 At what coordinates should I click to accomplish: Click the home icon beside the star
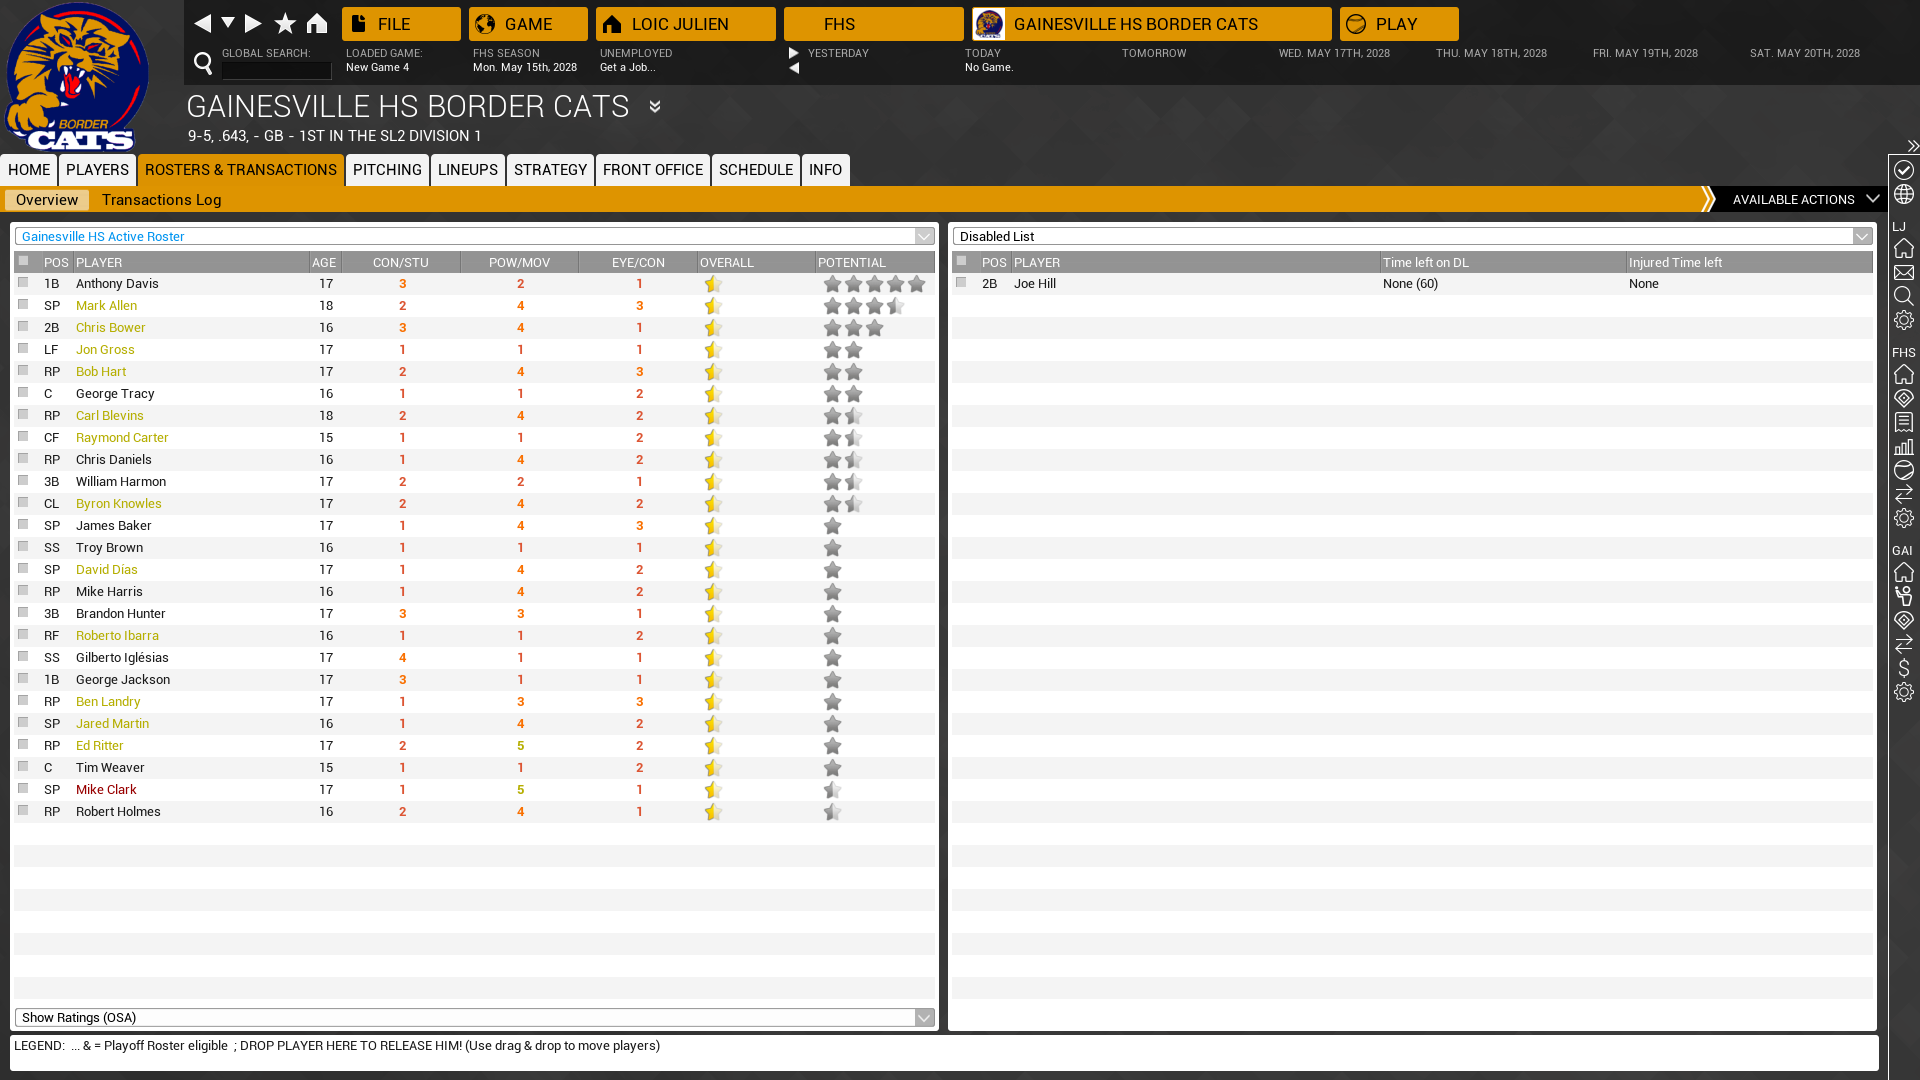coord(317,23)
